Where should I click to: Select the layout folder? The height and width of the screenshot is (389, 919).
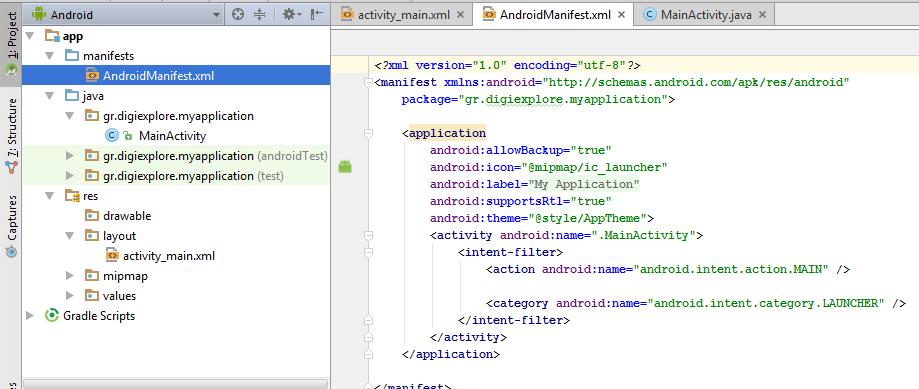click(x=120, y=236)
